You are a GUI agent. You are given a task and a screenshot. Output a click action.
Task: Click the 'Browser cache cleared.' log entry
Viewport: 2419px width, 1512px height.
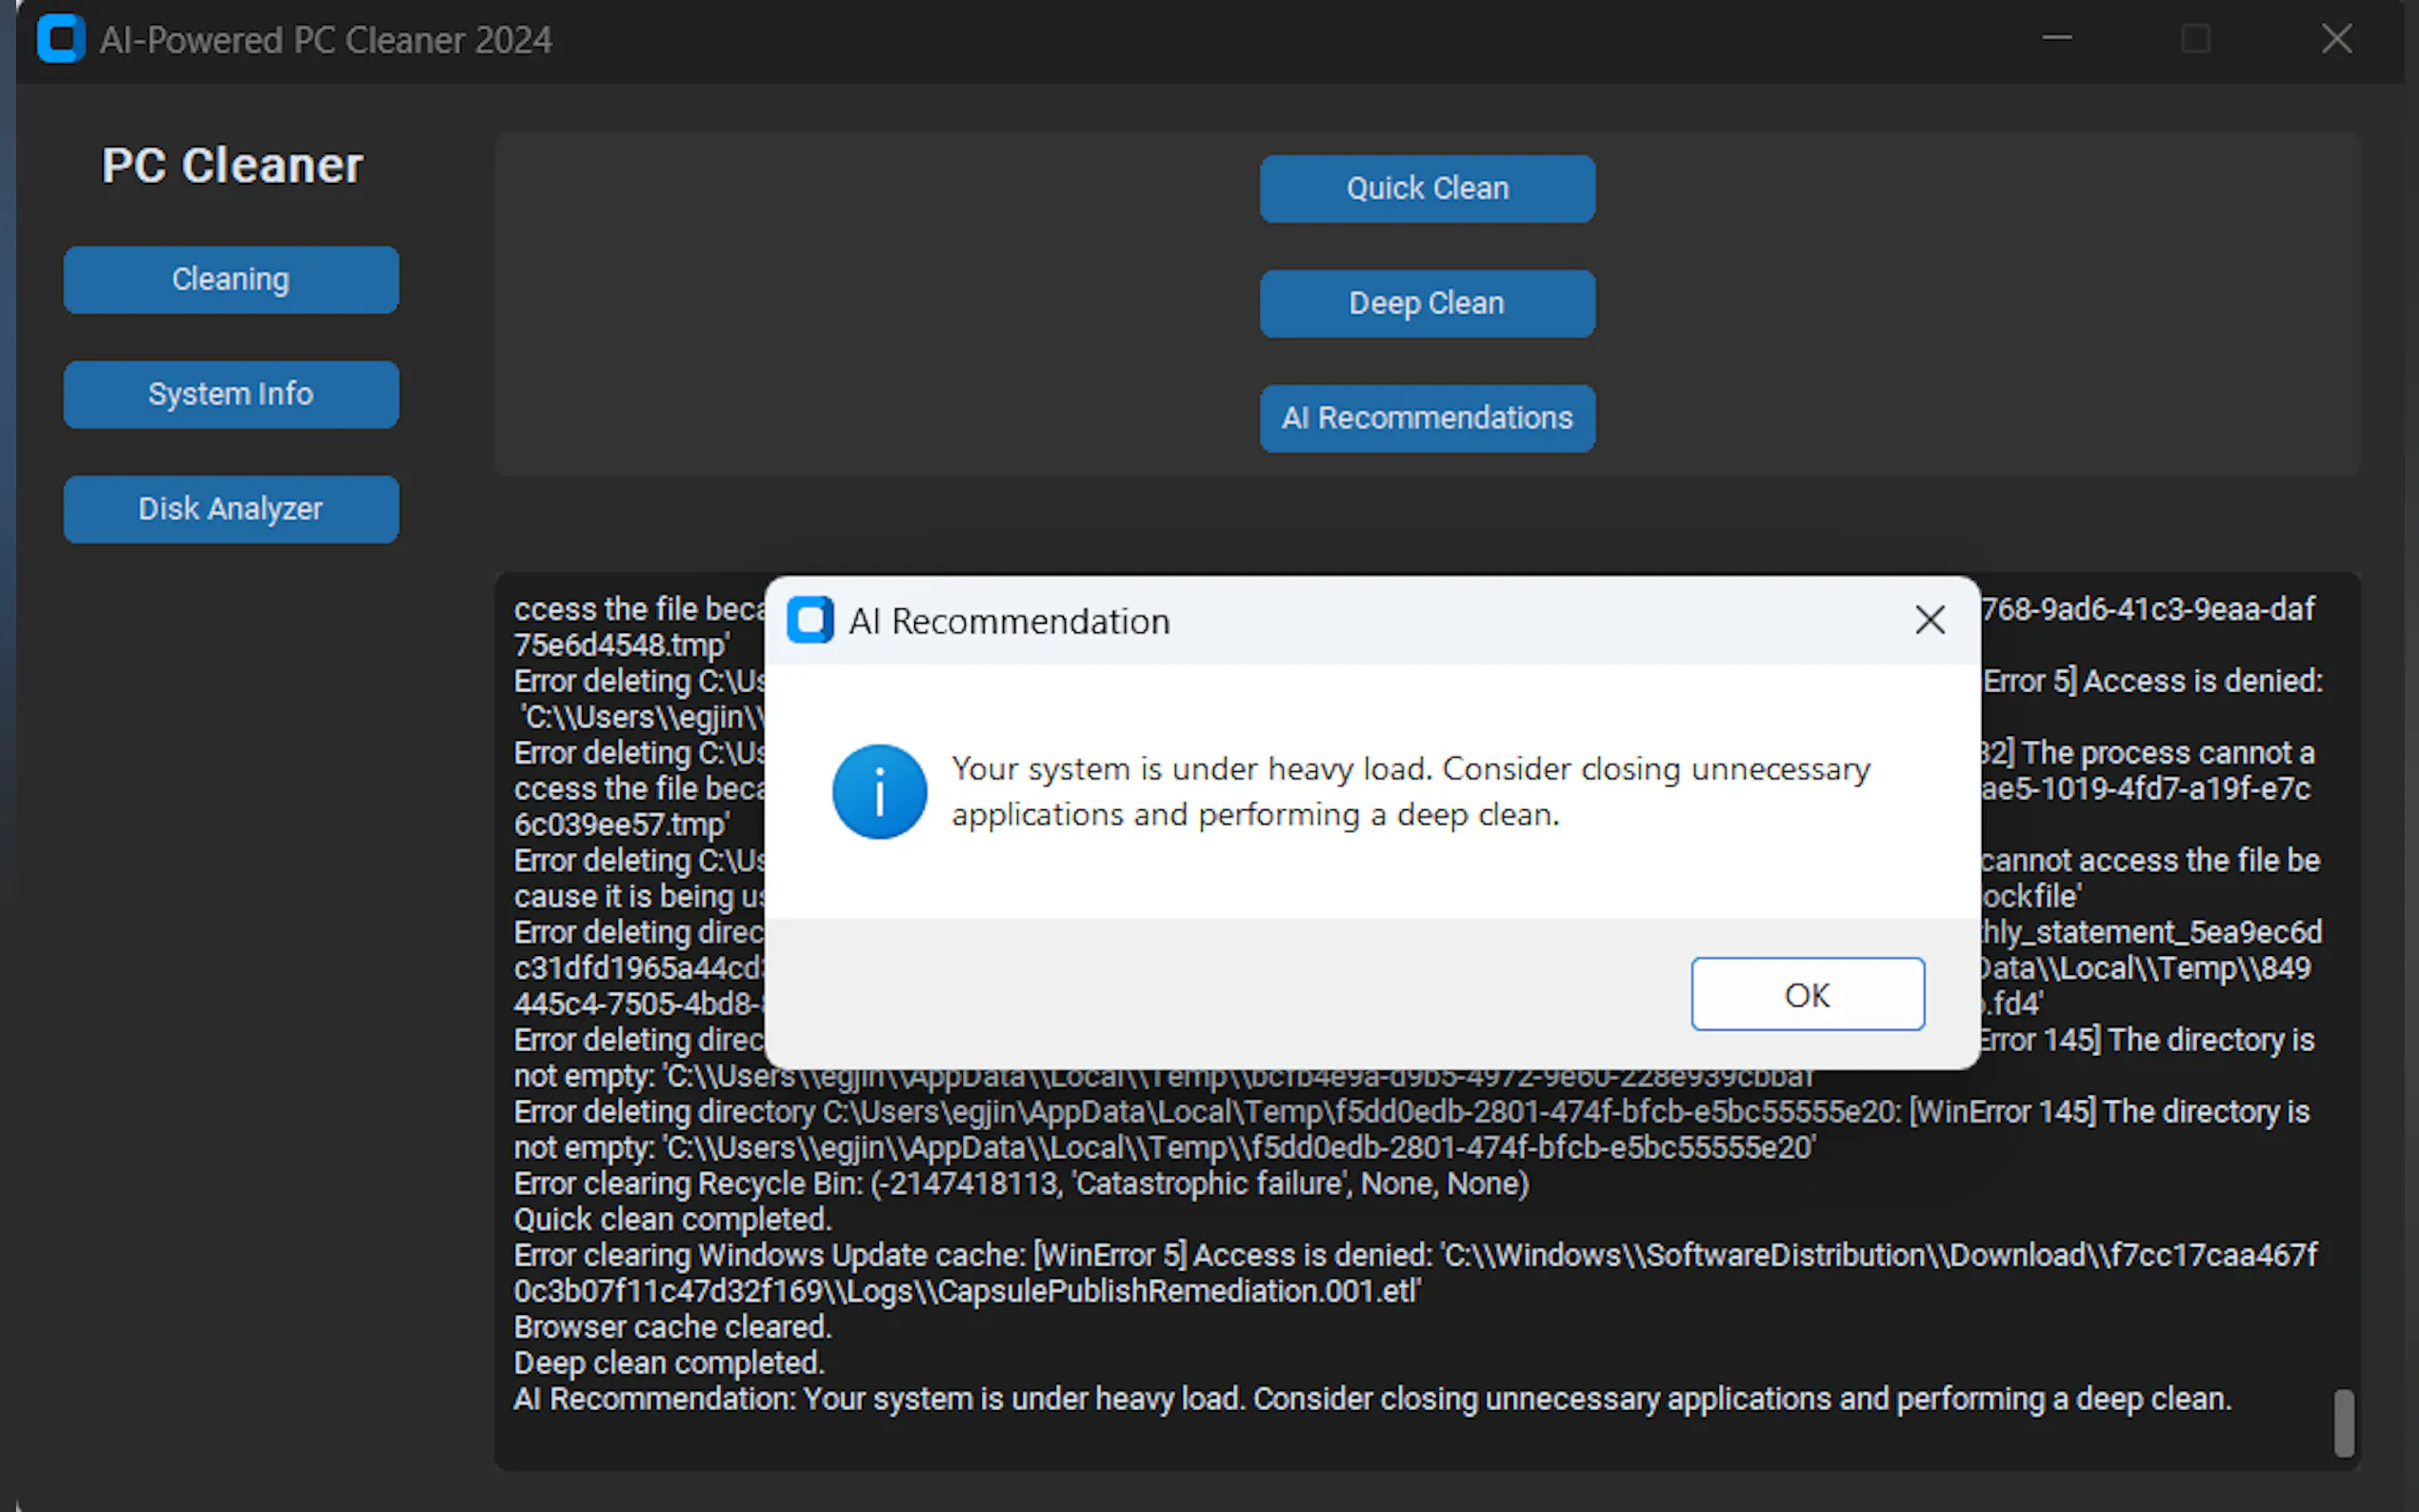672,1327
